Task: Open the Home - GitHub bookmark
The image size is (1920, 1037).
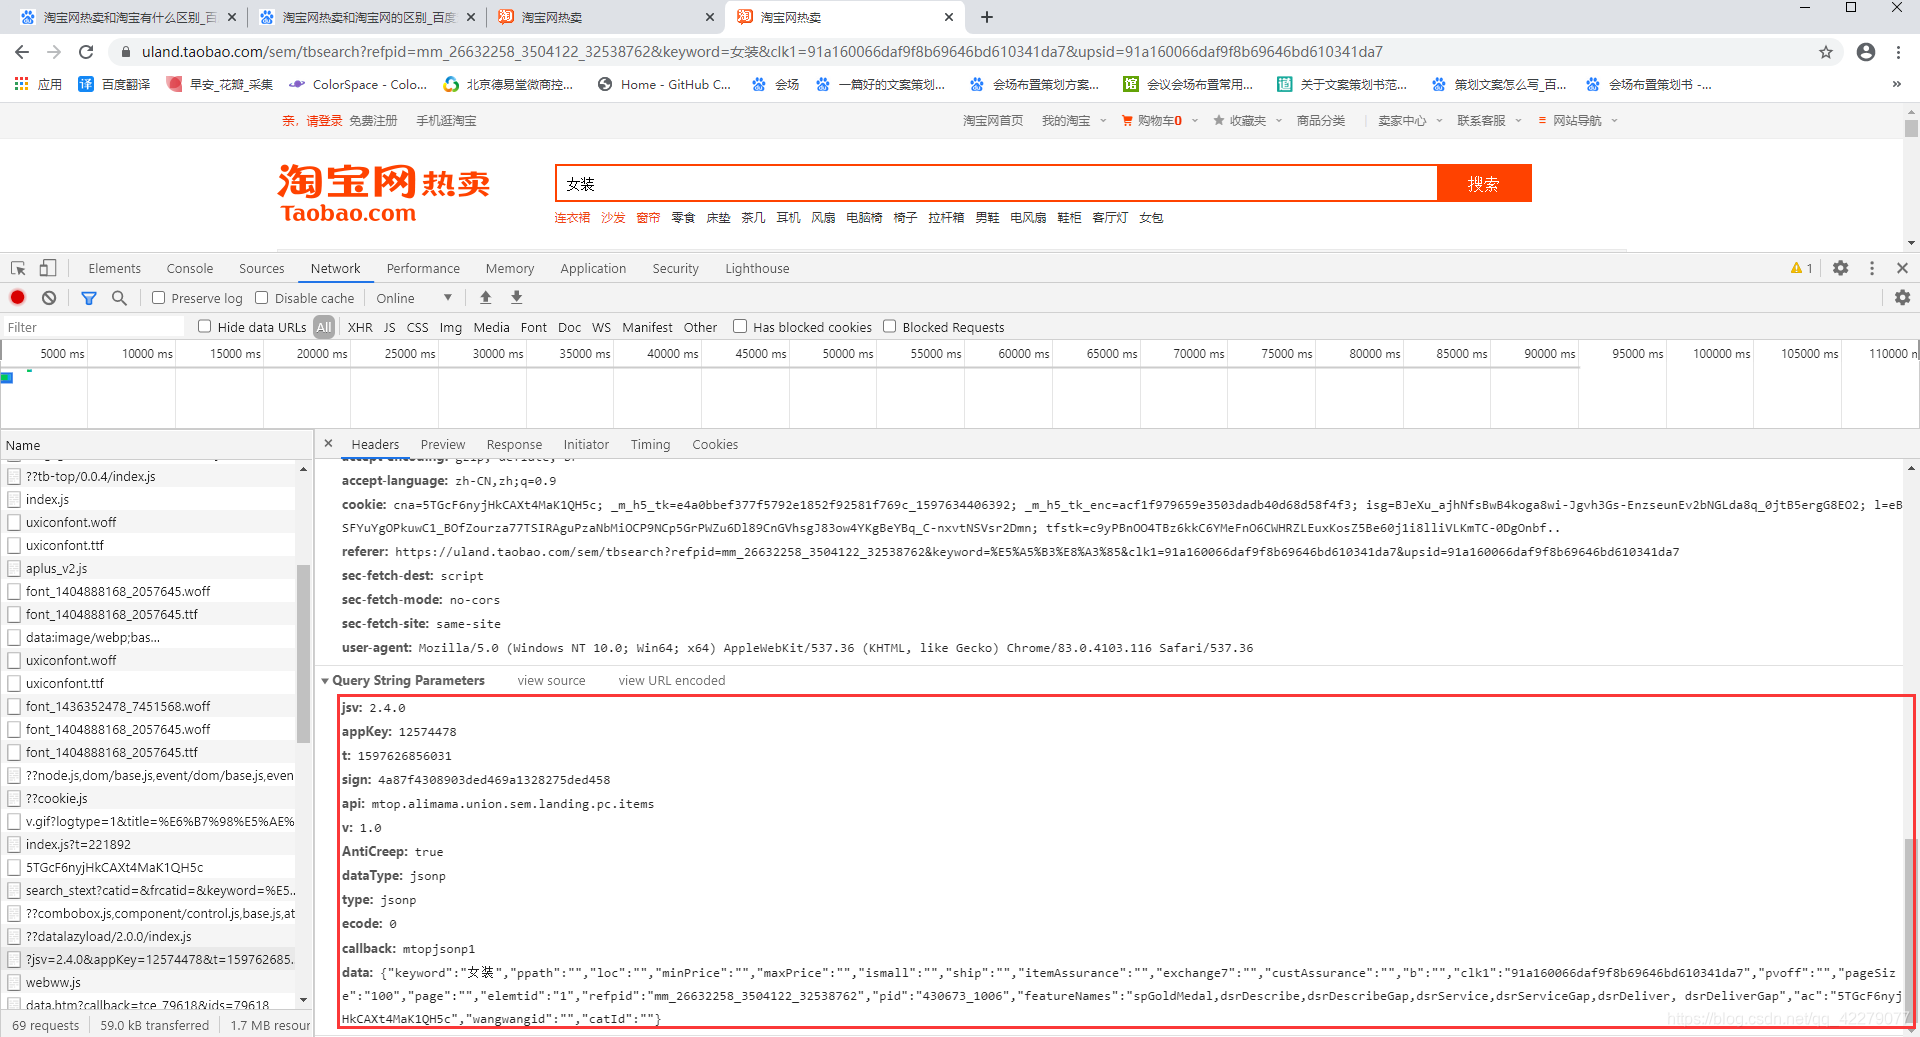Action: tap(664, 84)
